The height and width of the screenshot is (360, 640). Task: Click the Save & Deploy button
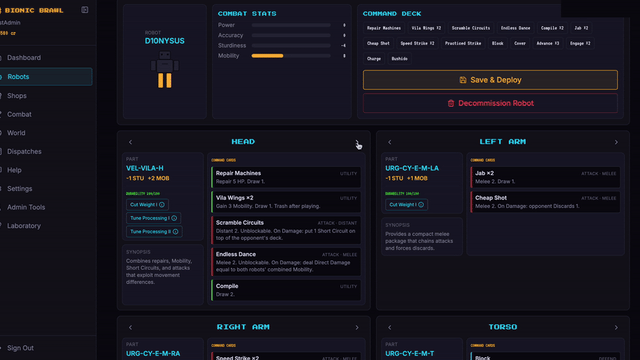coord(490,80)
